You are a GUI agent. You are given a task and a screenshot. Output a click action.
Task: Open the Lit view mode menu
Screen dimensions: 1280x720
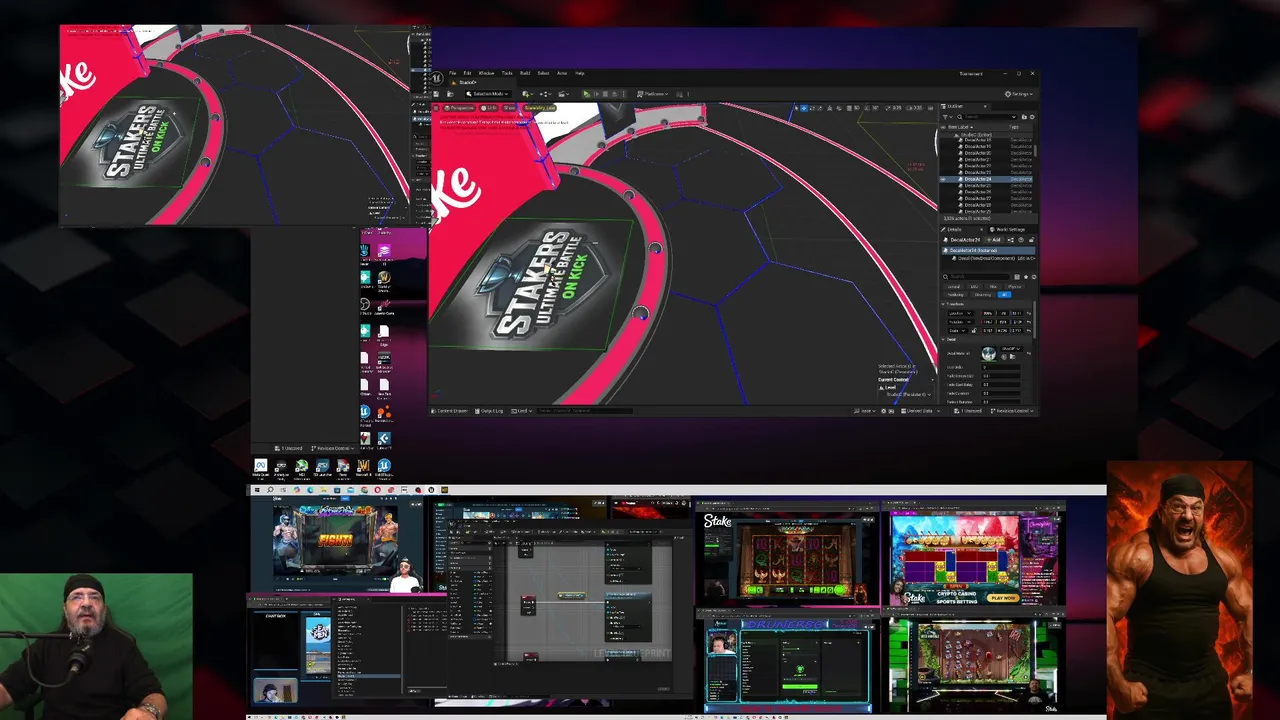[x=489, y=108]
